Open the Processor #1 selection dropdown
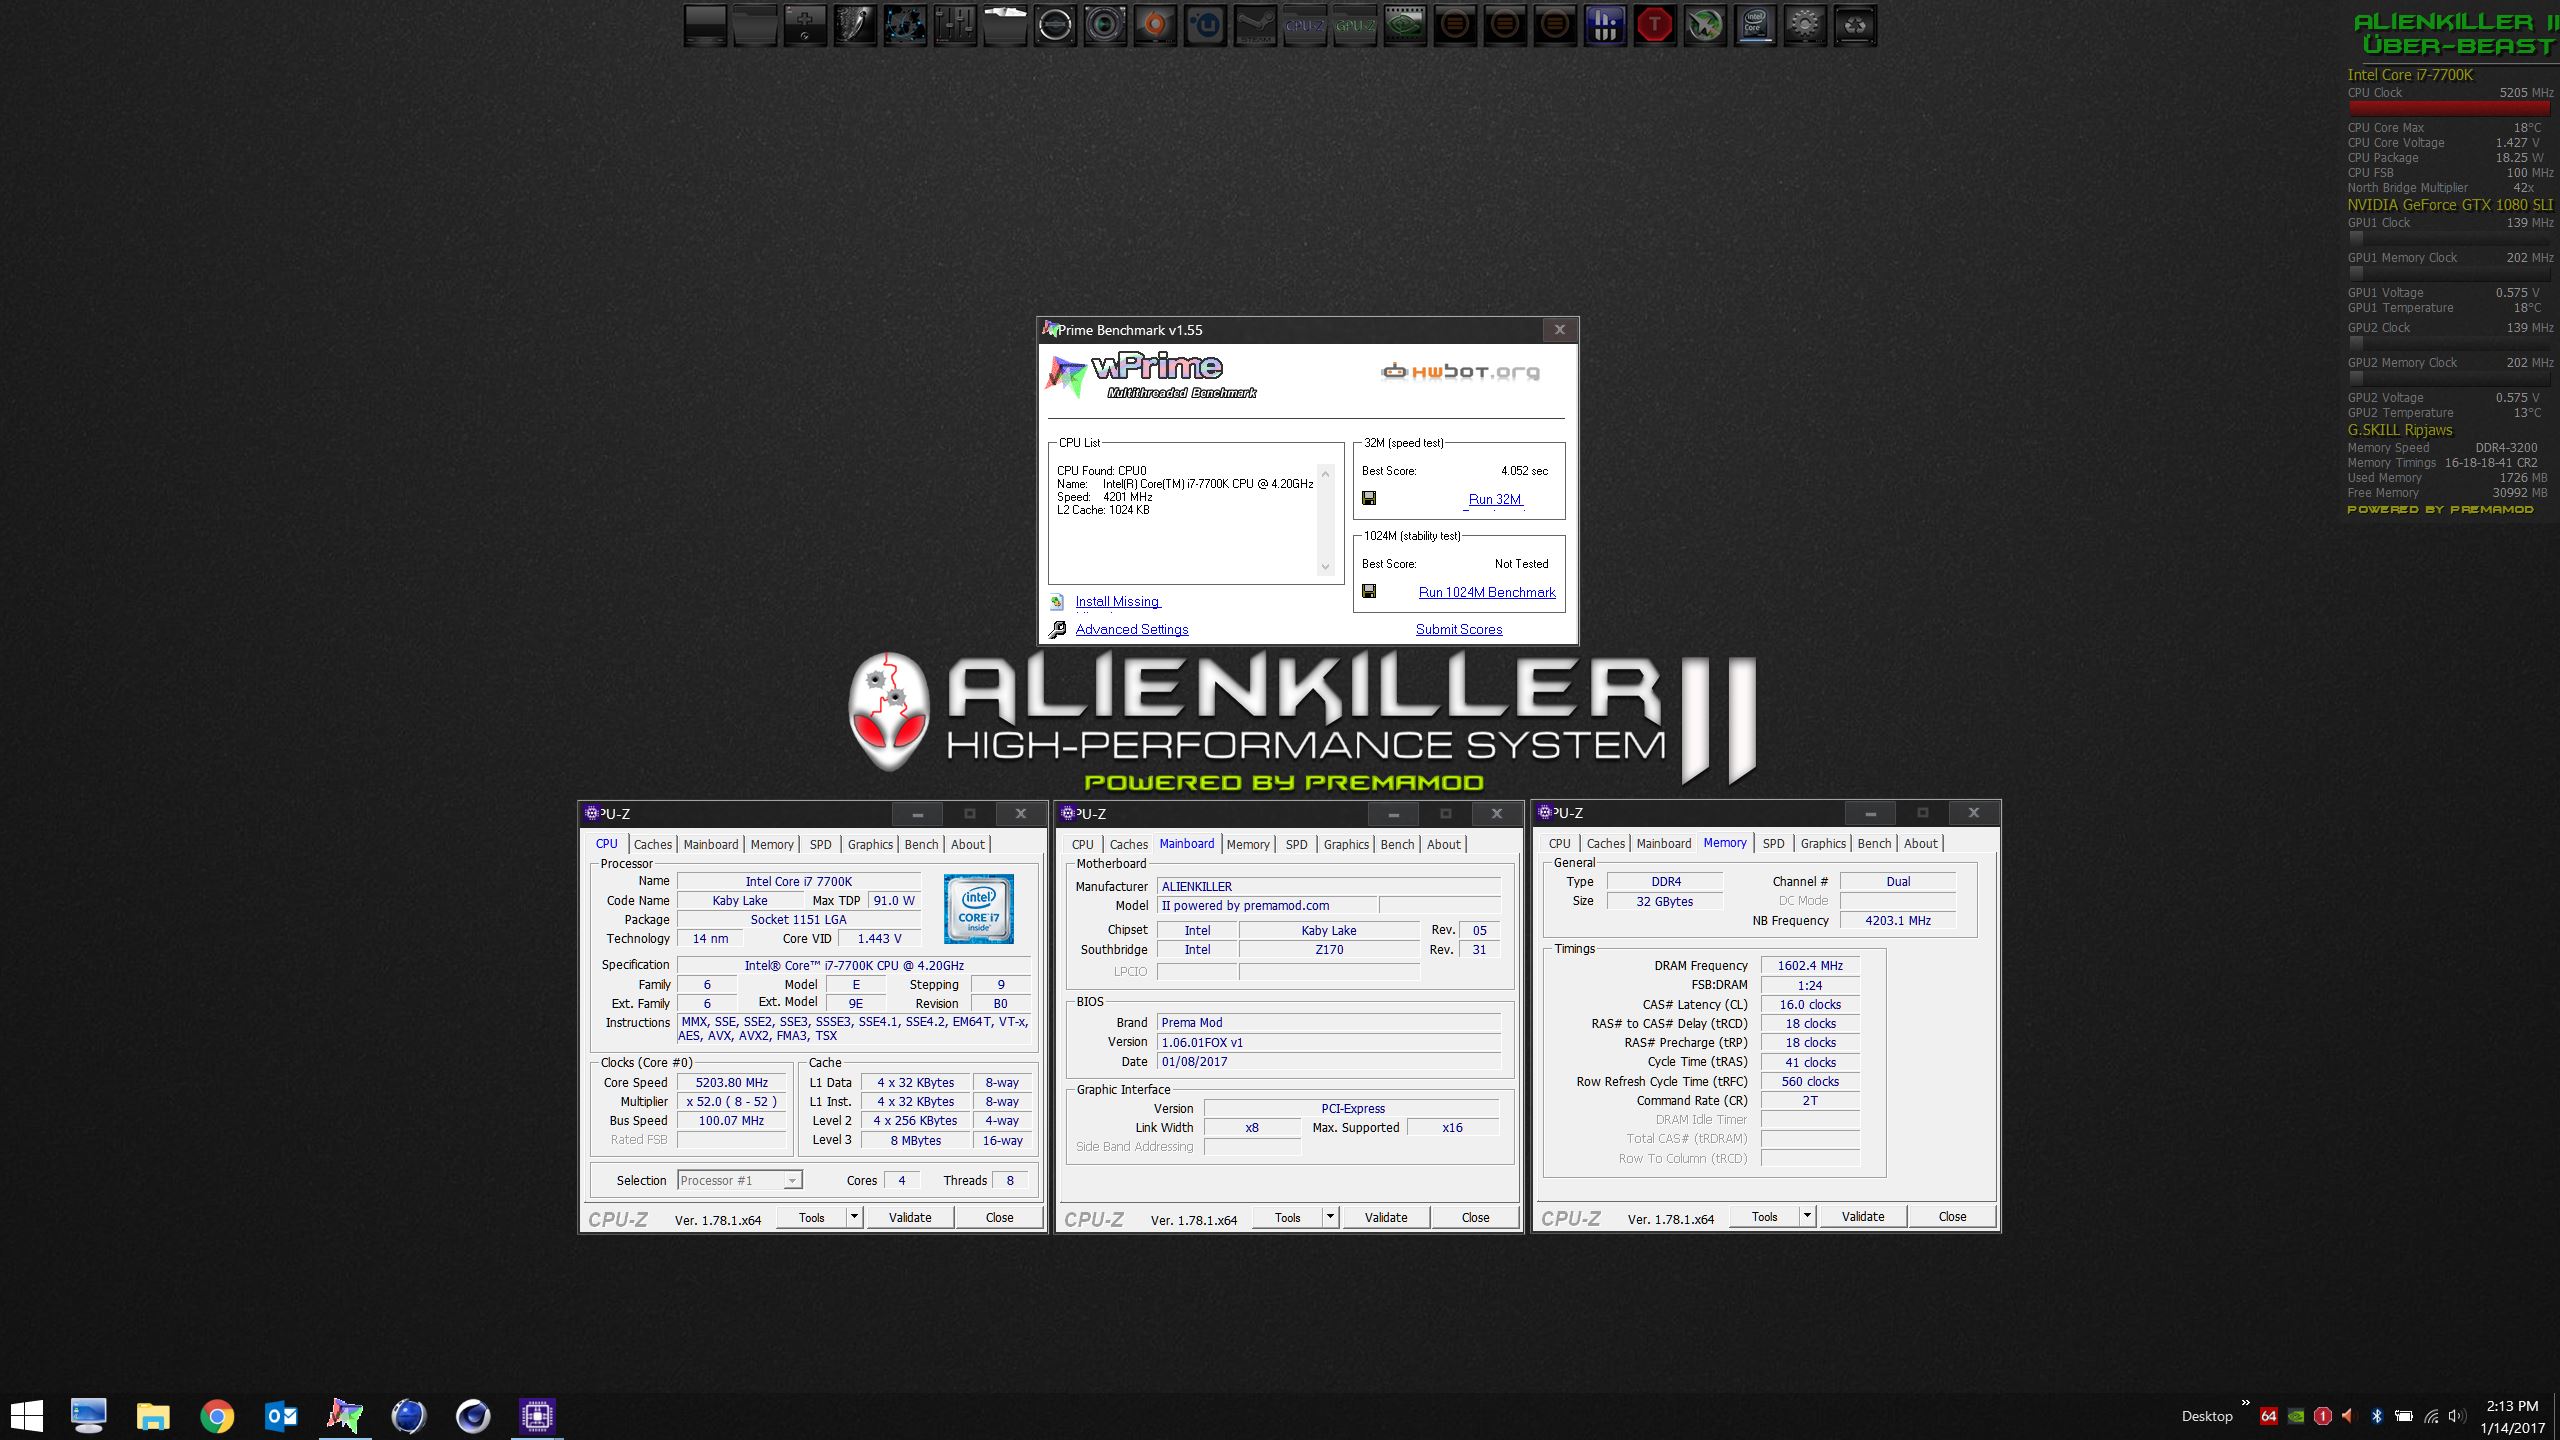The height and width of the screenshot is (1440, 2560). 791,1181
